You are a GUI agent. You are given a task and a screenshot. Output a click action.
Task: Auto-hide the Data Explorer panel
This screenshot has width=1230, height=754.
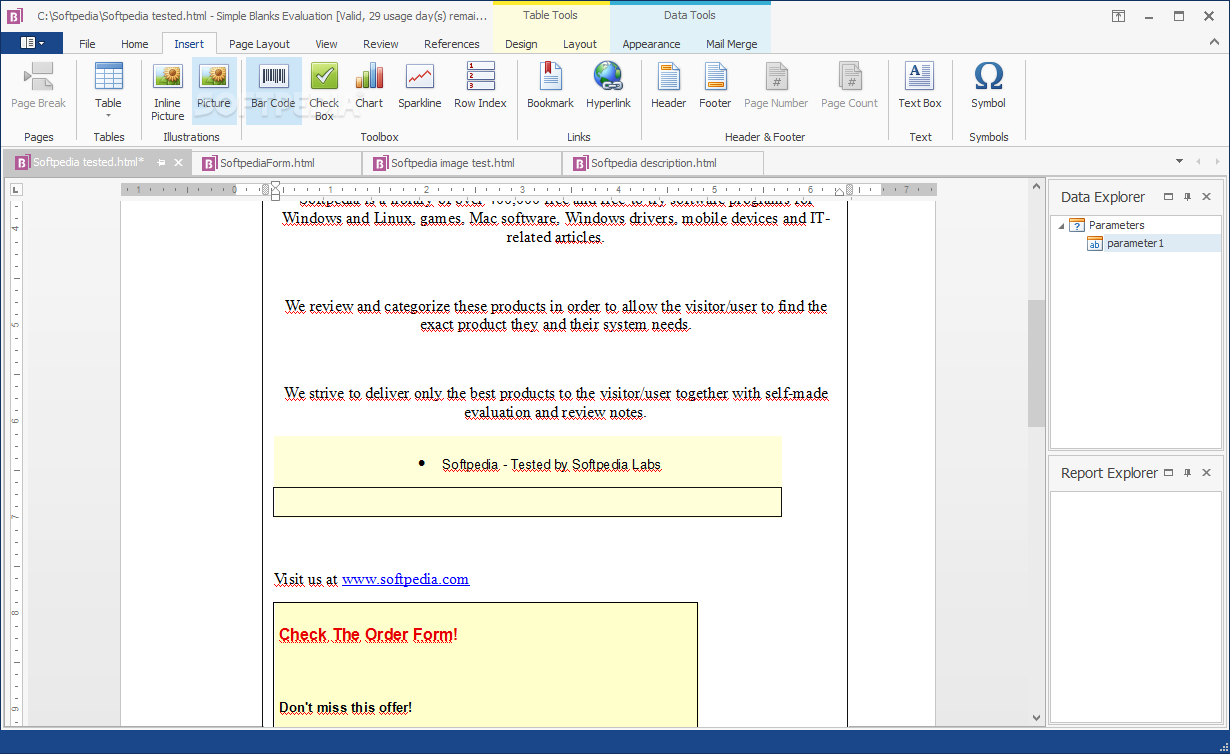pyautogui.click(x=1187, y=197)
